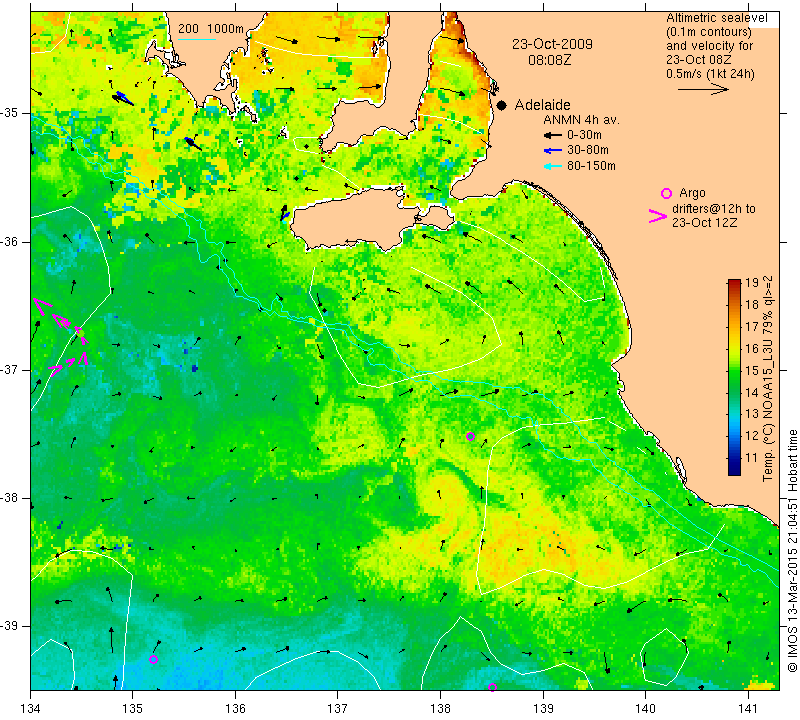
Task: Click the '0-30m' depth label
Action: 584,135
